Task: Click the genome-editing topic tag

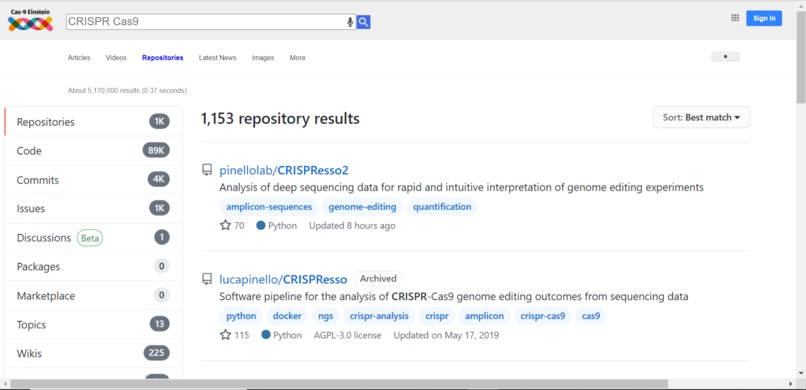Action: tap(362, 207)
